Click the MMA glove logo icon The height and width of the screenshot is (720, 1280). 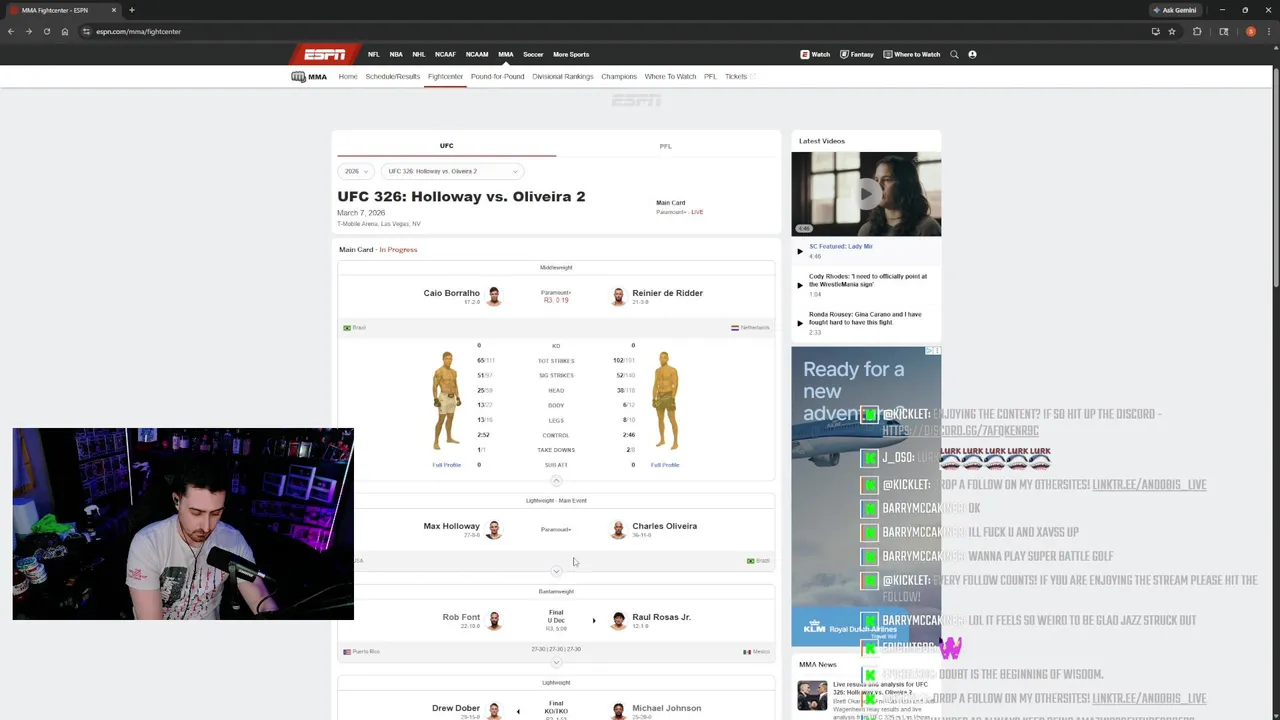click(x=298, y=77)
